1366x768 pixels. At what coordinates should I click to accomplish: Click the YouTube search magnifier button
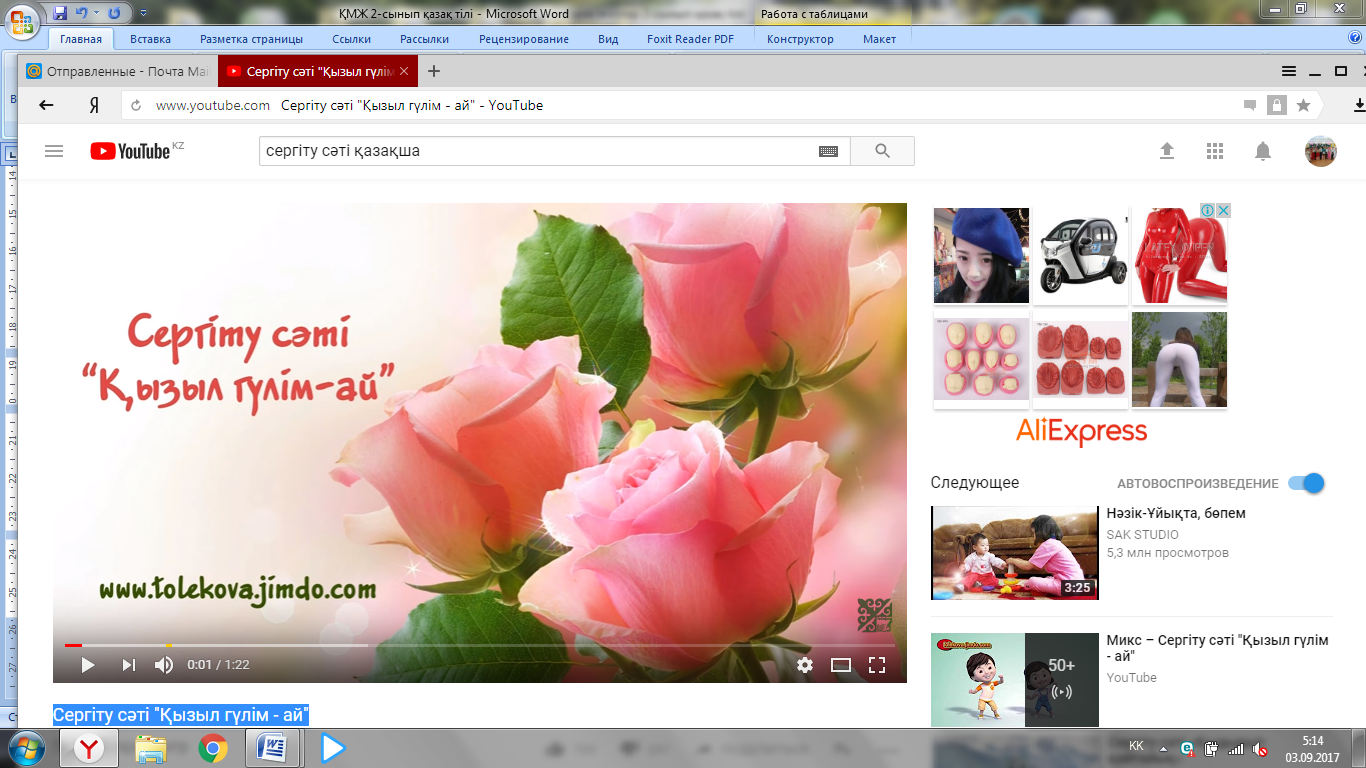[882, 151]
